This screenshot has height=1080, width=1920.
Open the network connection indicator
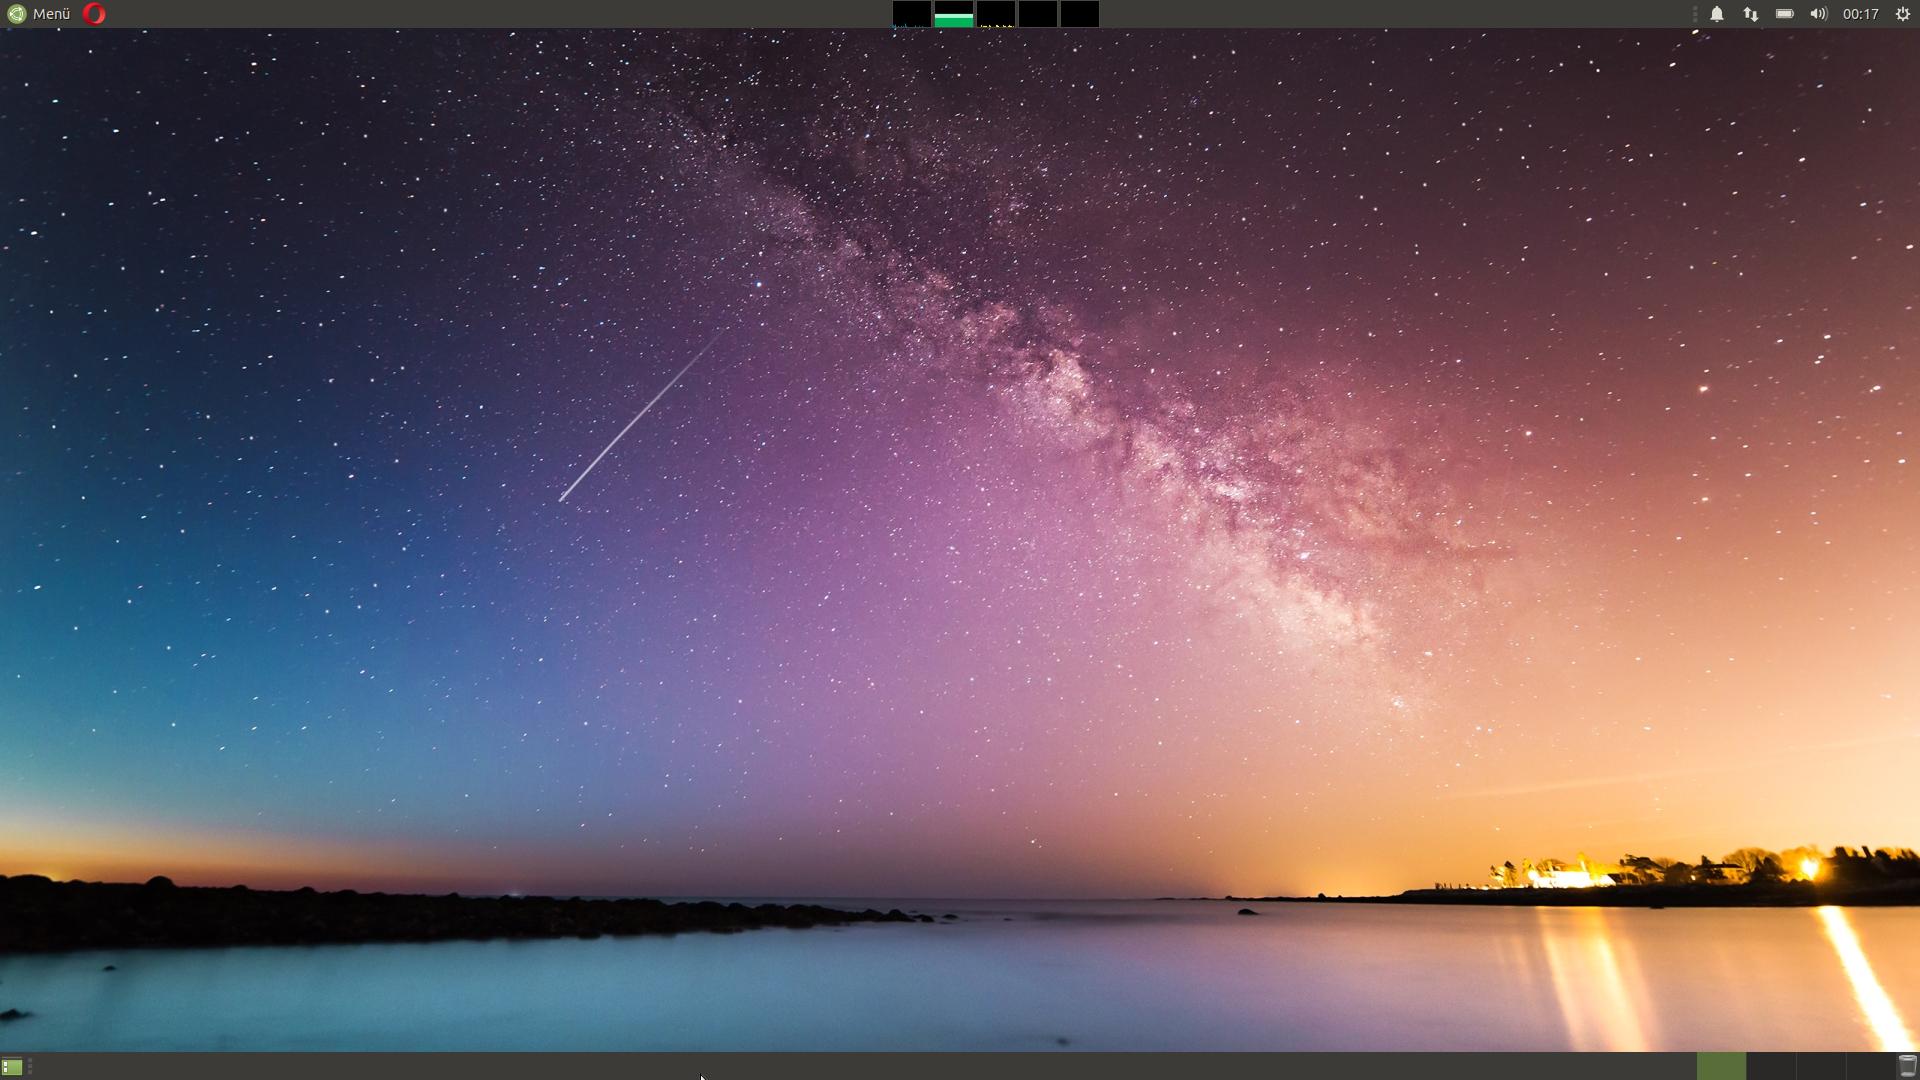1750,14
